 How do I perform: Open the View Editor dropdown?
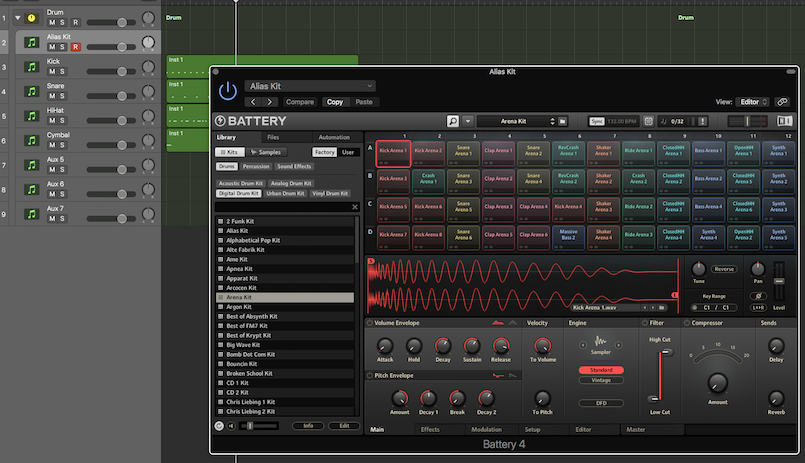click(752, 102)
